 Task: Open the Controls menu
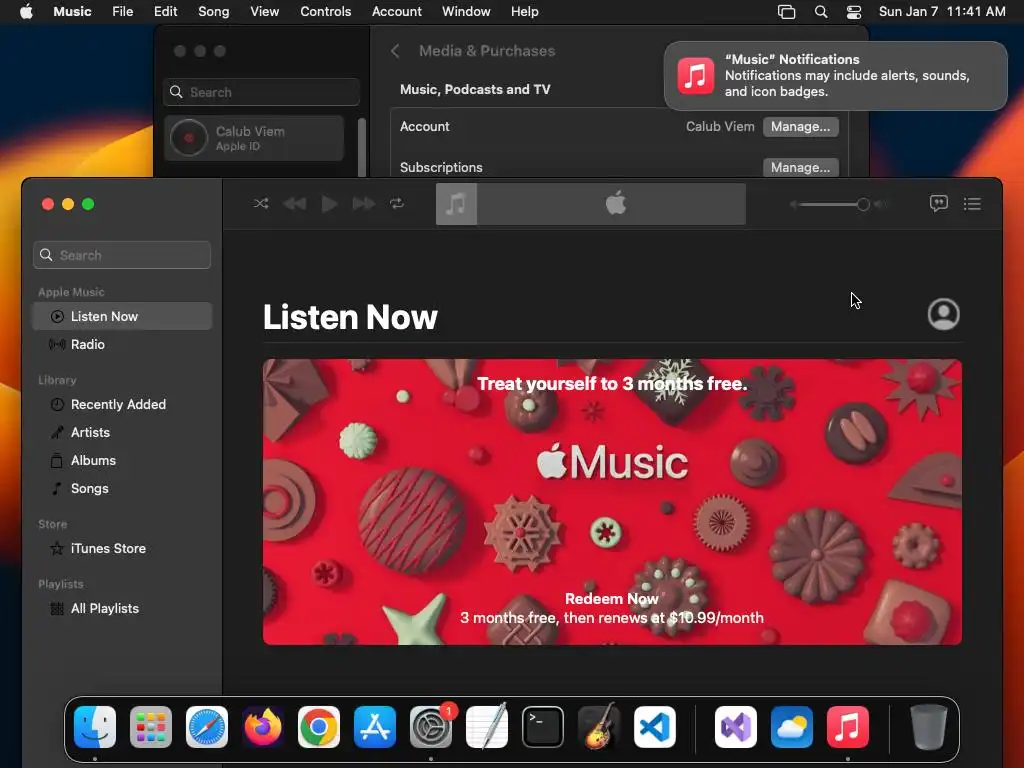point(325,11)
